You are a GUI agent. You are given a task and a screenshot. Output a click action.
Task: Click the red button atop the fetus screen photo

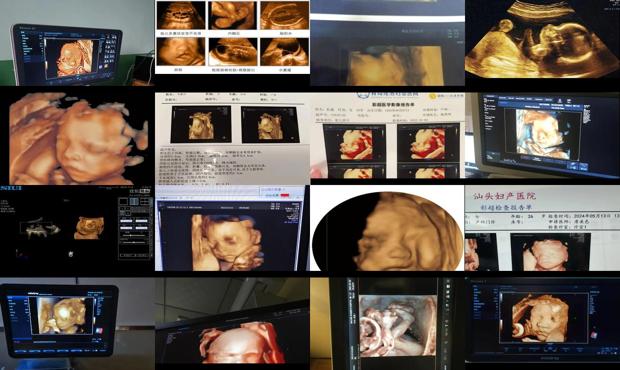pos(284,195)
